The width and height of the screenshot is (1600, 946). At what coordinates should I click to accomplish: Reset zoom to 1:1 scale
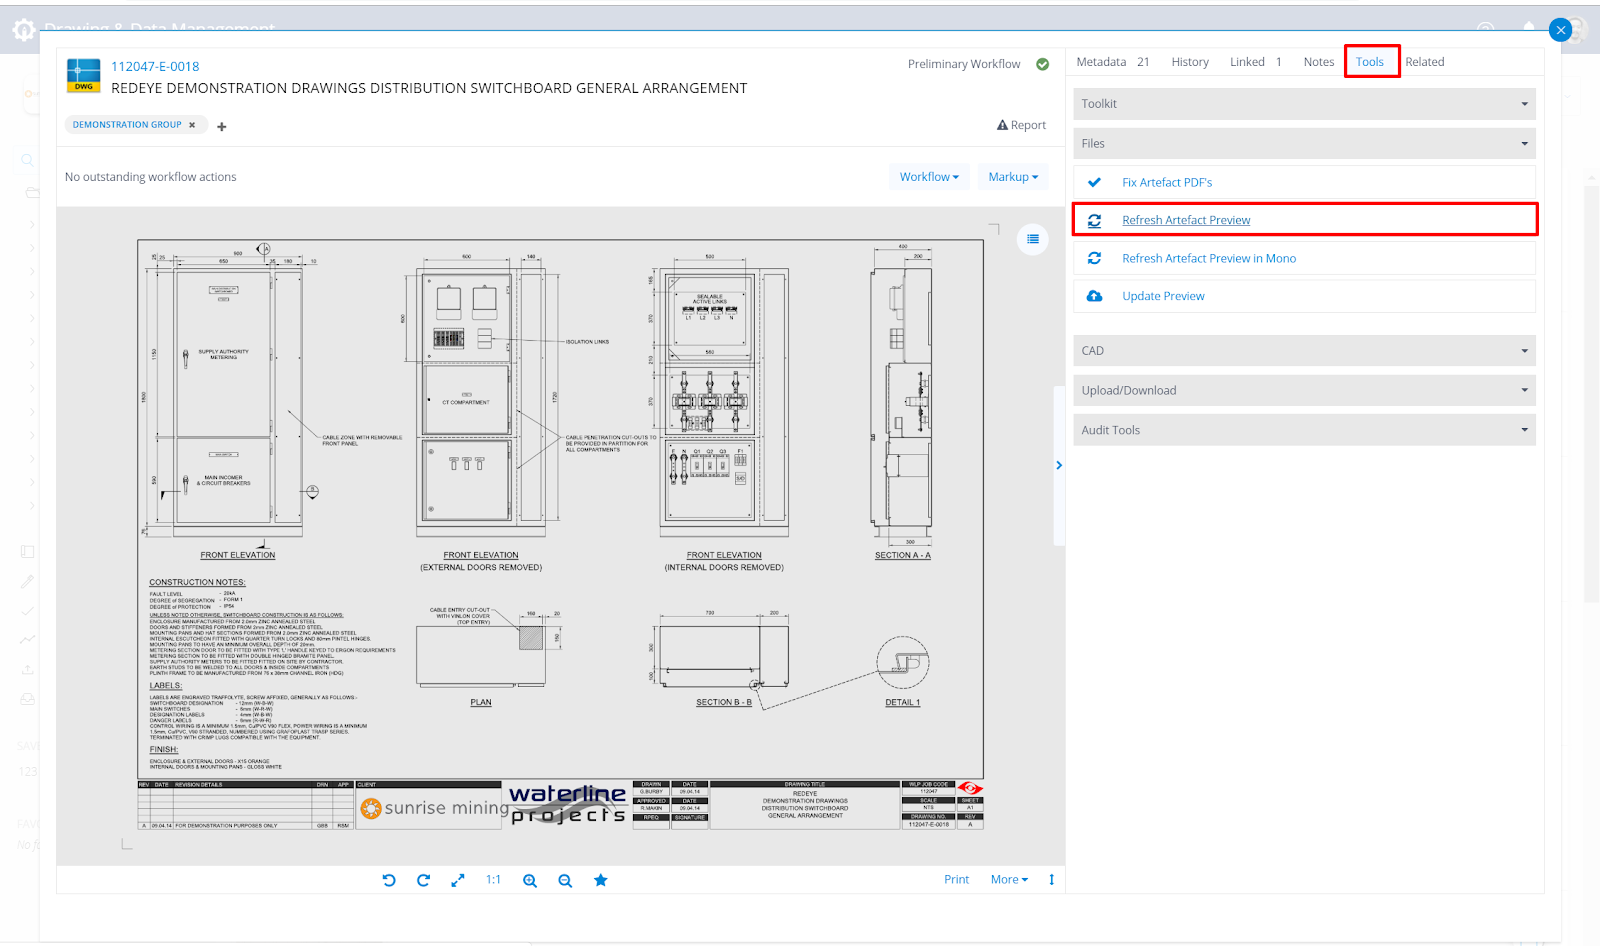493,880
